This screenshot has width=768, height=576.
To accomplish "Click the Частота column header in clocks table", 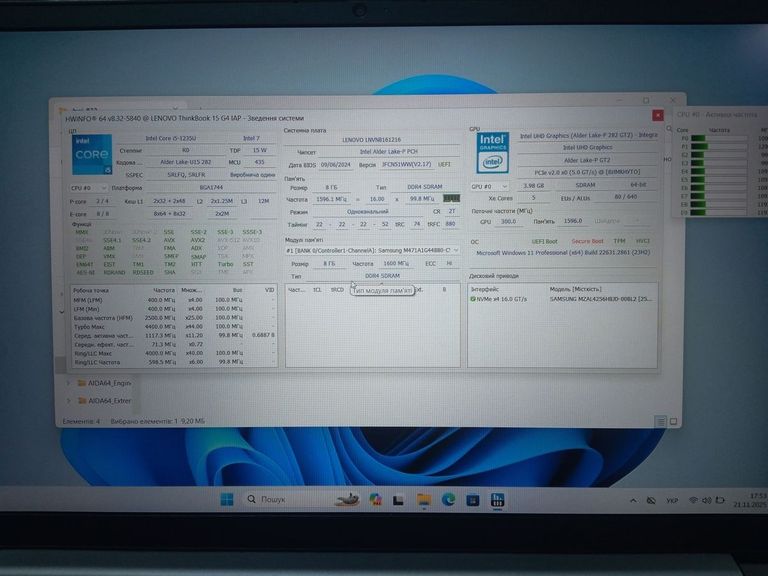I will [164, 290].
